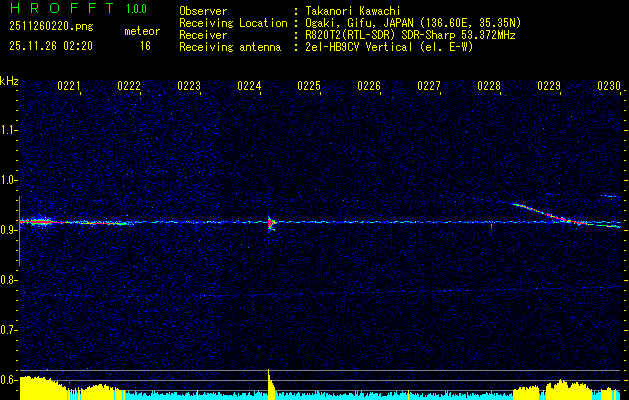Viewport: 629px width, 400px height.
Task: Click the Observer label
Action: point(203,11)
